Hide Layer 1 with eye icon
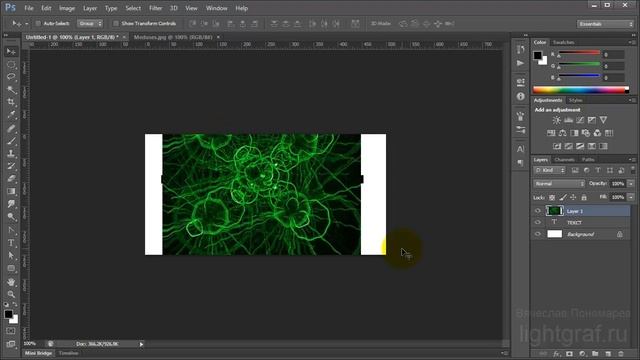Viewport: 640px width, 360px height. tap(538, 211)
